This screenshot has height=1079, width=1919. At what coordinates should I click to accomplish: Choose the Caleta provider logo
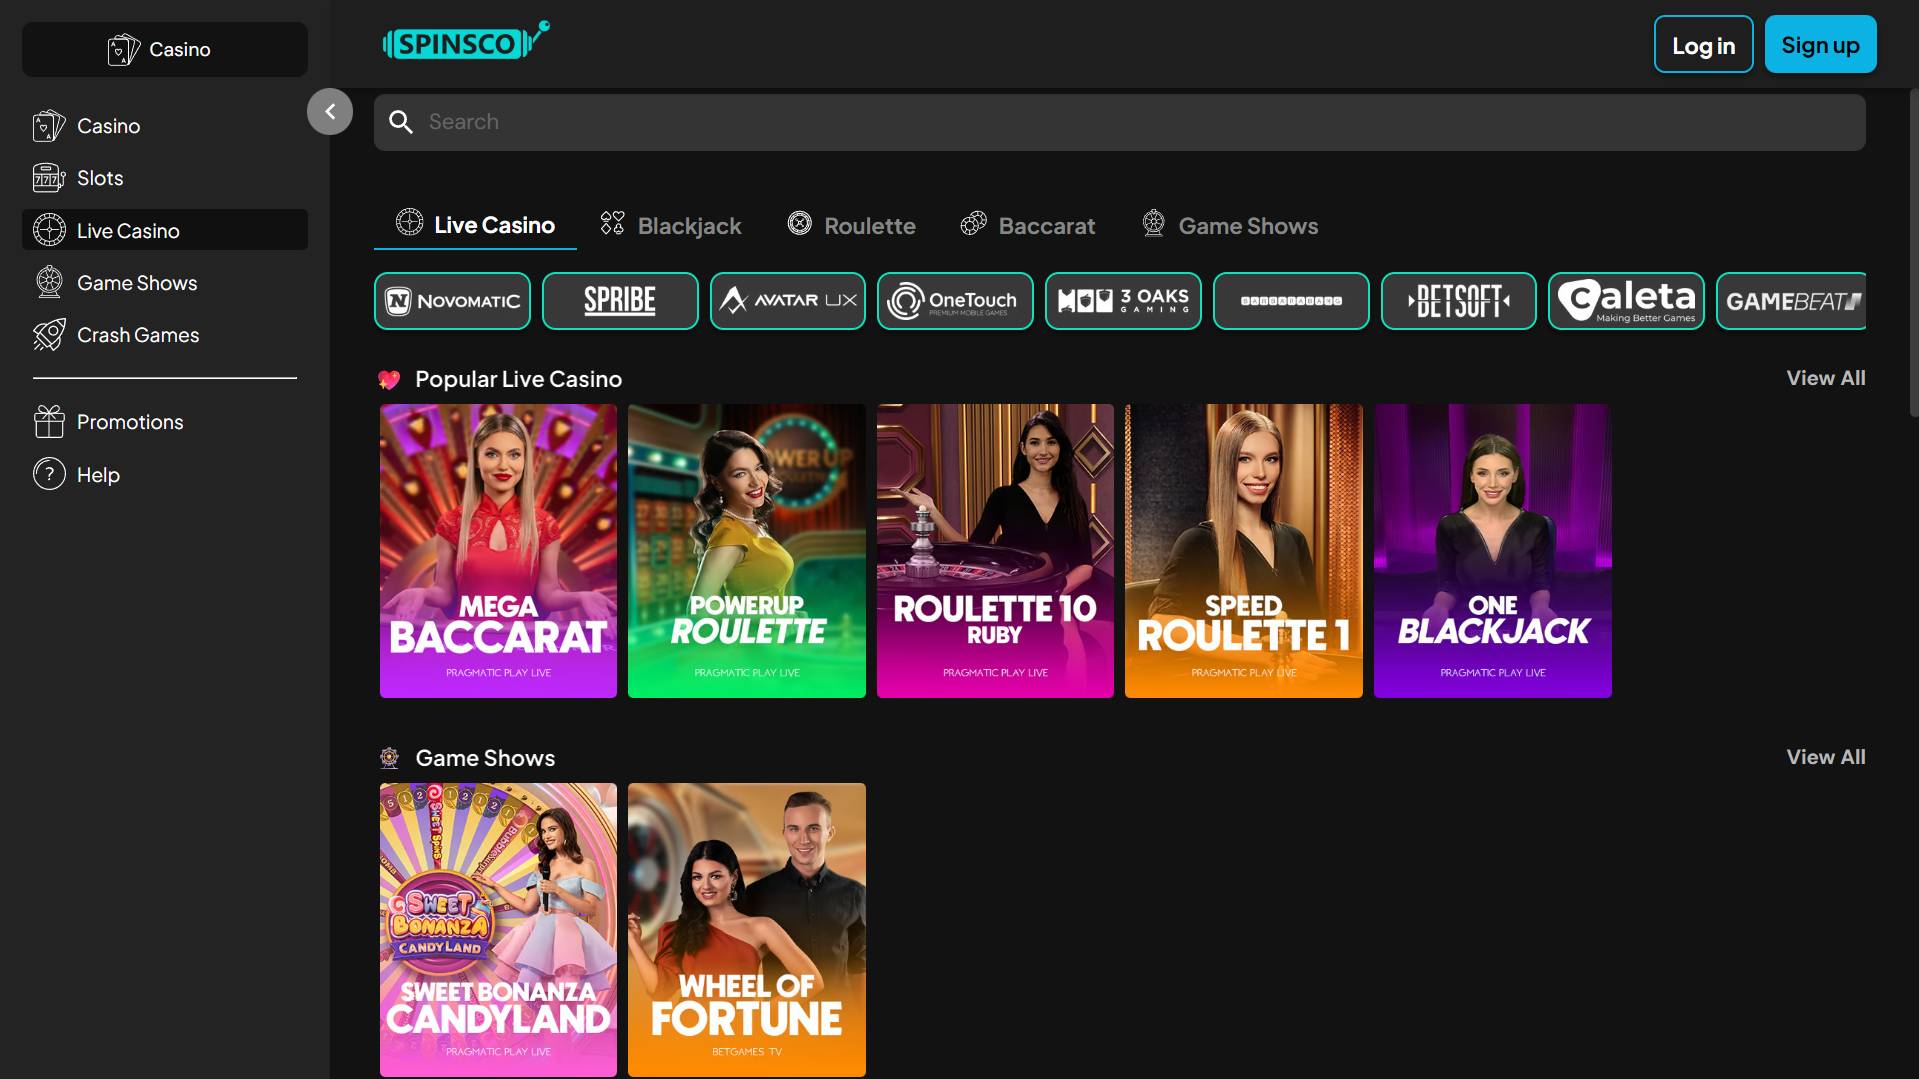pyautogui.click(x=1626, y=301)
